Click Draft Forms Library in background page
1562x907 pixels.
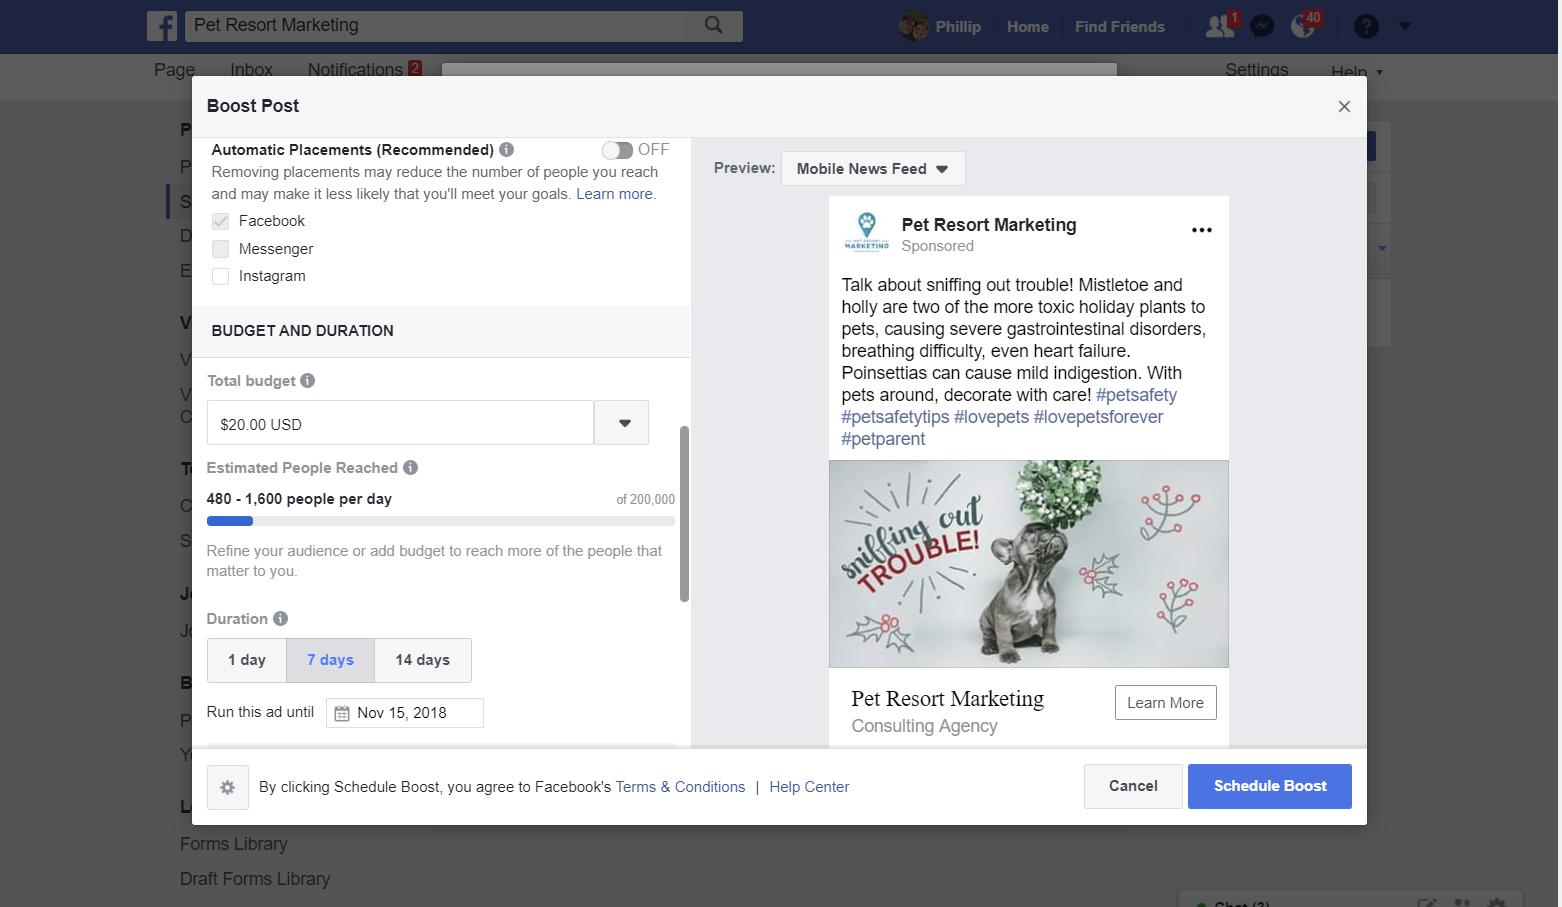tap(255, 879)
